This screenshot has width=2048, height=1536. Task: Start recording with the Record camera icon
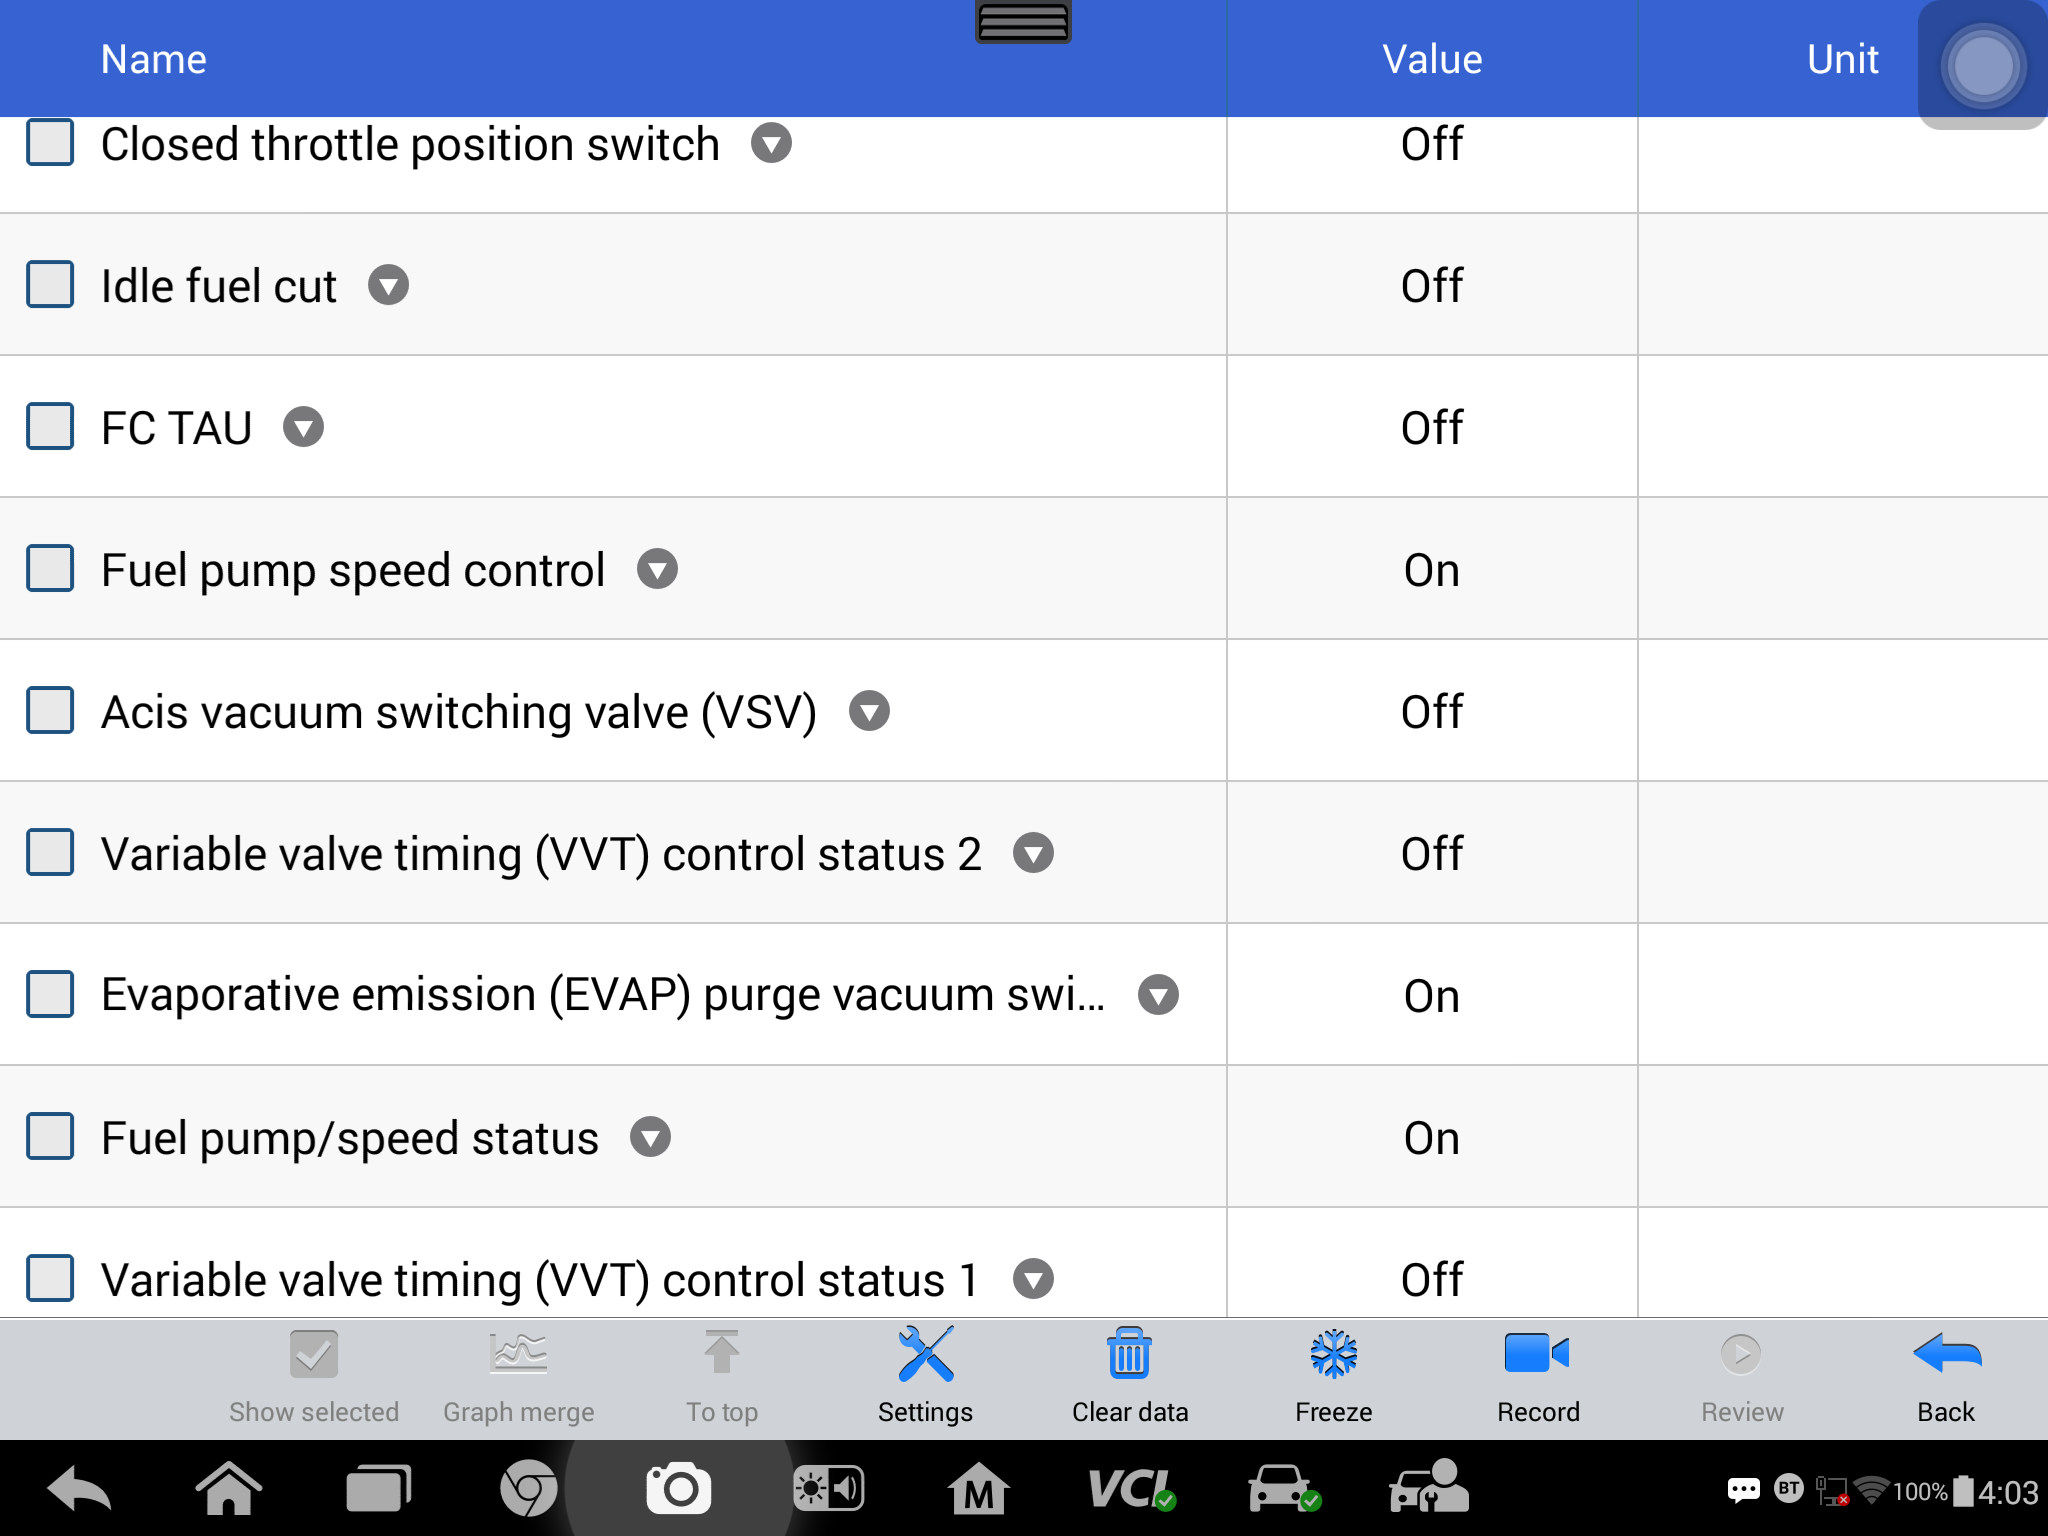(1538, 1376)
